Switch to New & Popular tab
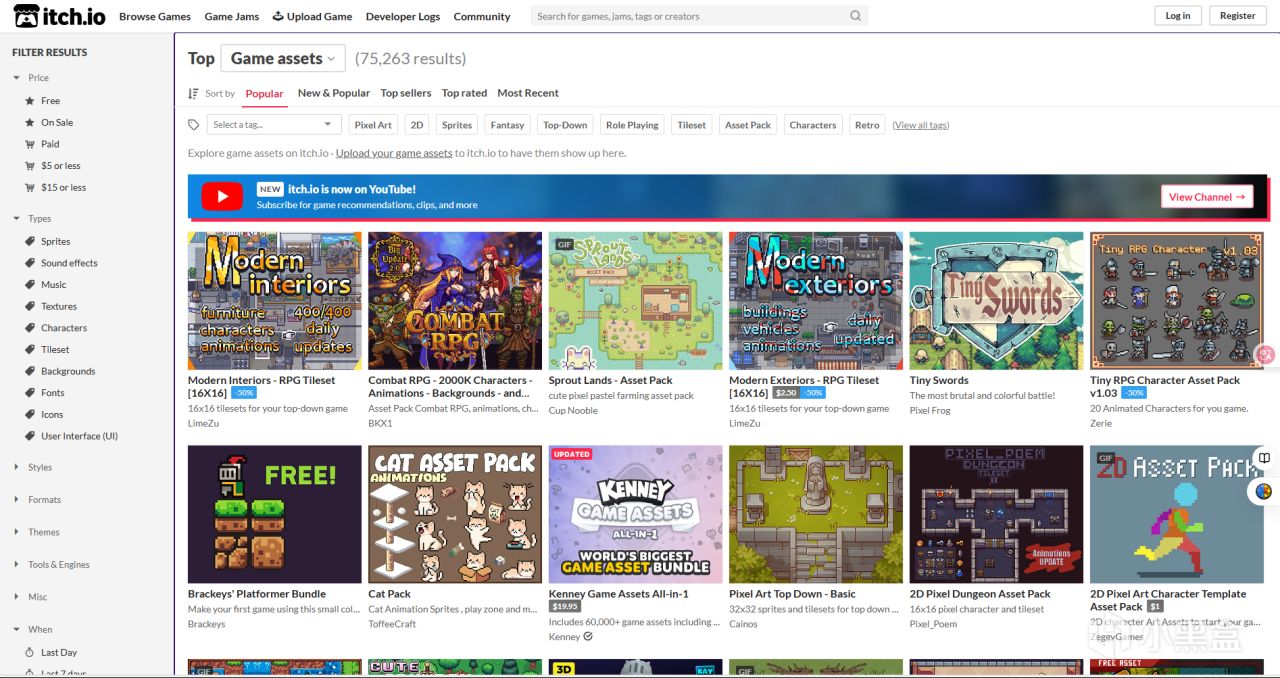This screenshot has height=678, width=1280. (x=334, y=93)
